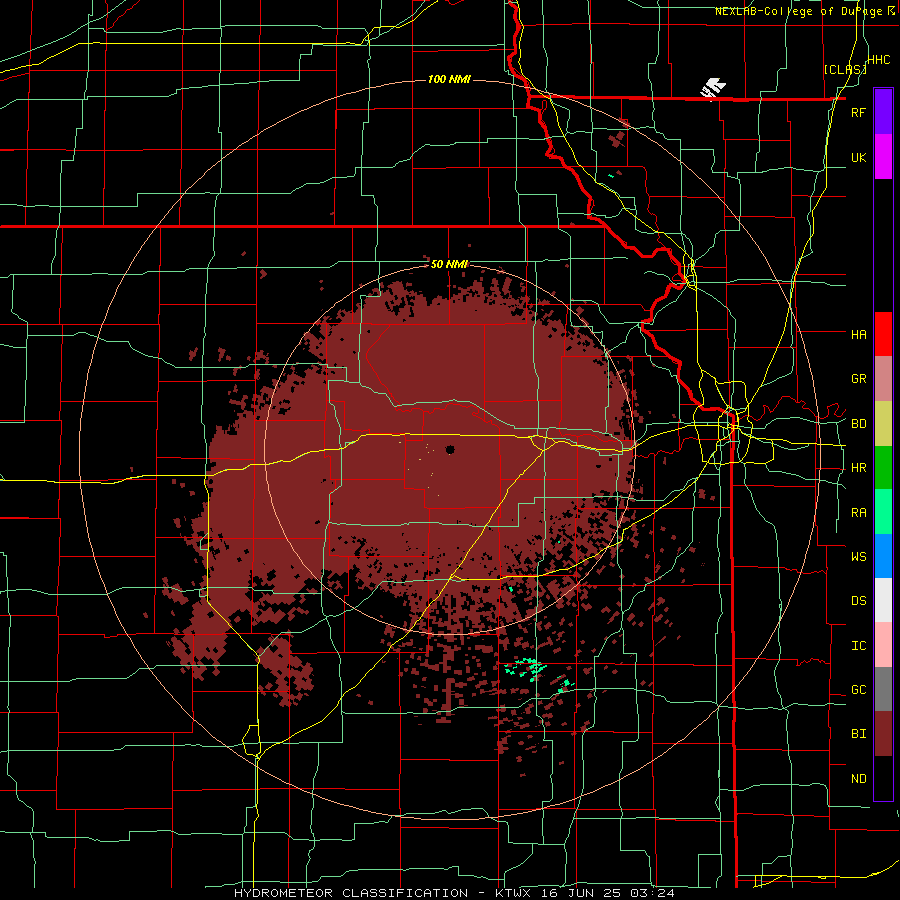Pick the light green RA rain swatch
Screen dimensions: 900x900
(883, 512)
